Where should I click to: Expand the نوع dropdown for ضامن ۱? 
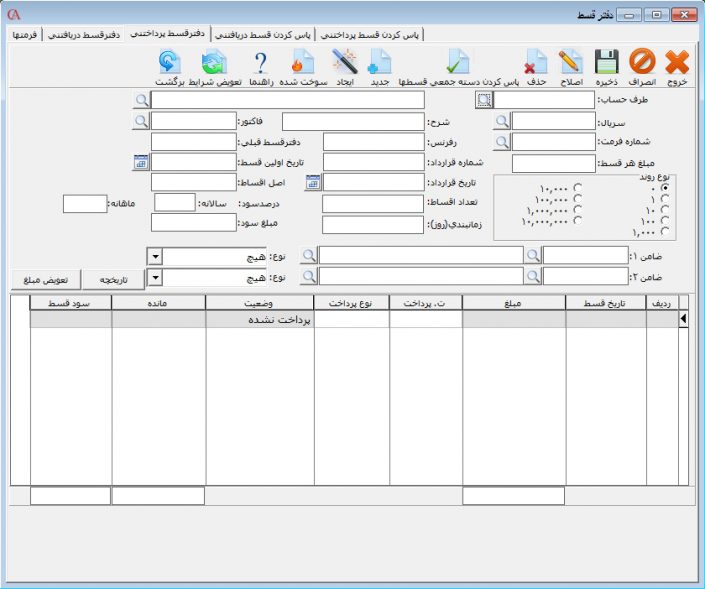[154, 256]
